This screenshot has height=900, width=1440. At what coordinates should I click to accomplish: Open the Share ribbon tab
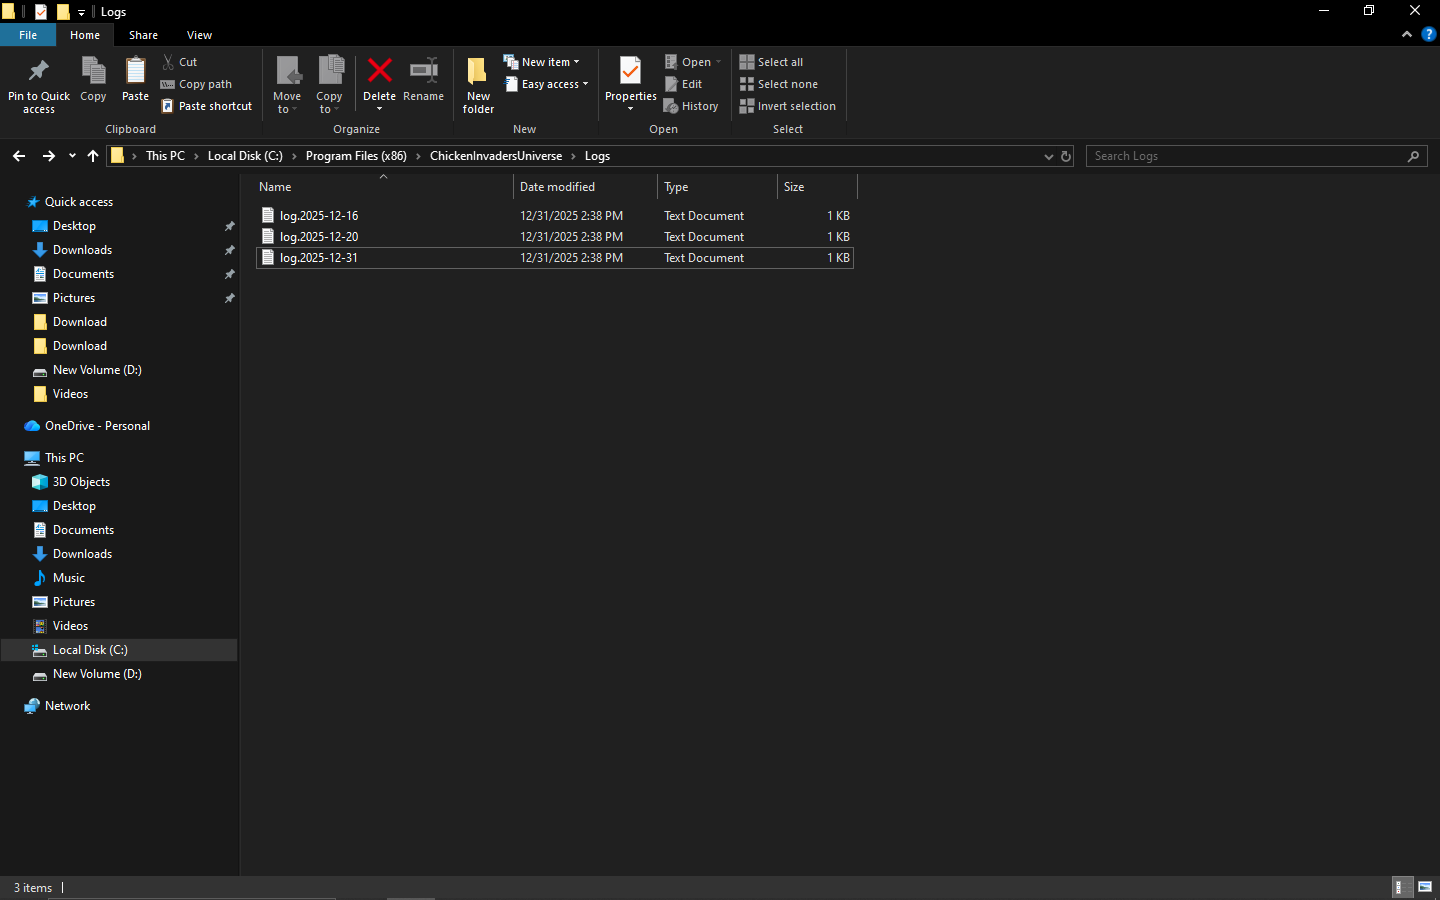143,35
